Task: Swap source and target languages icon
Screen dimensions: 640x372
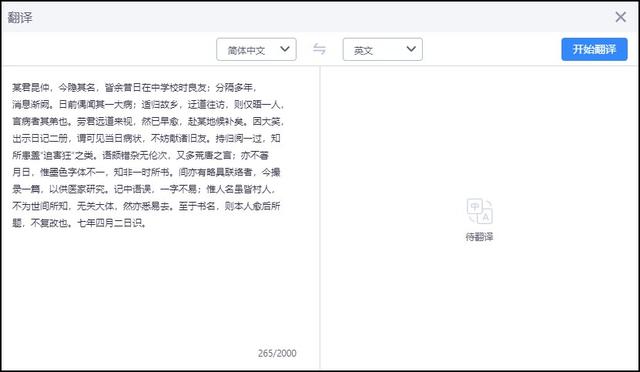Action: [319, 49]
